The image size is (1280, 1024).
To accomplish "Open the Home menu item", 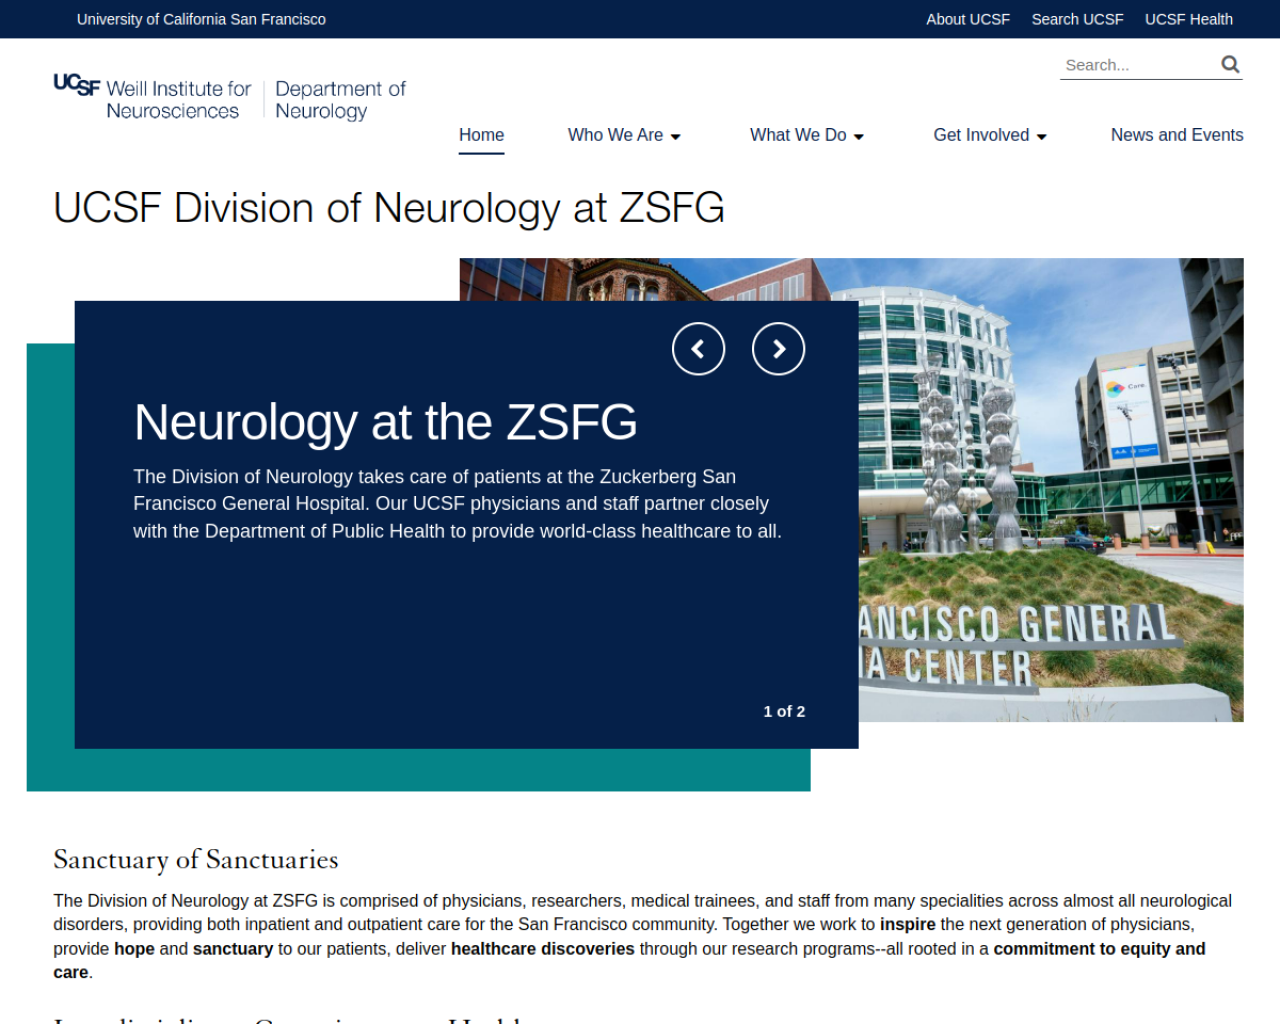I will tap(481, 135).
